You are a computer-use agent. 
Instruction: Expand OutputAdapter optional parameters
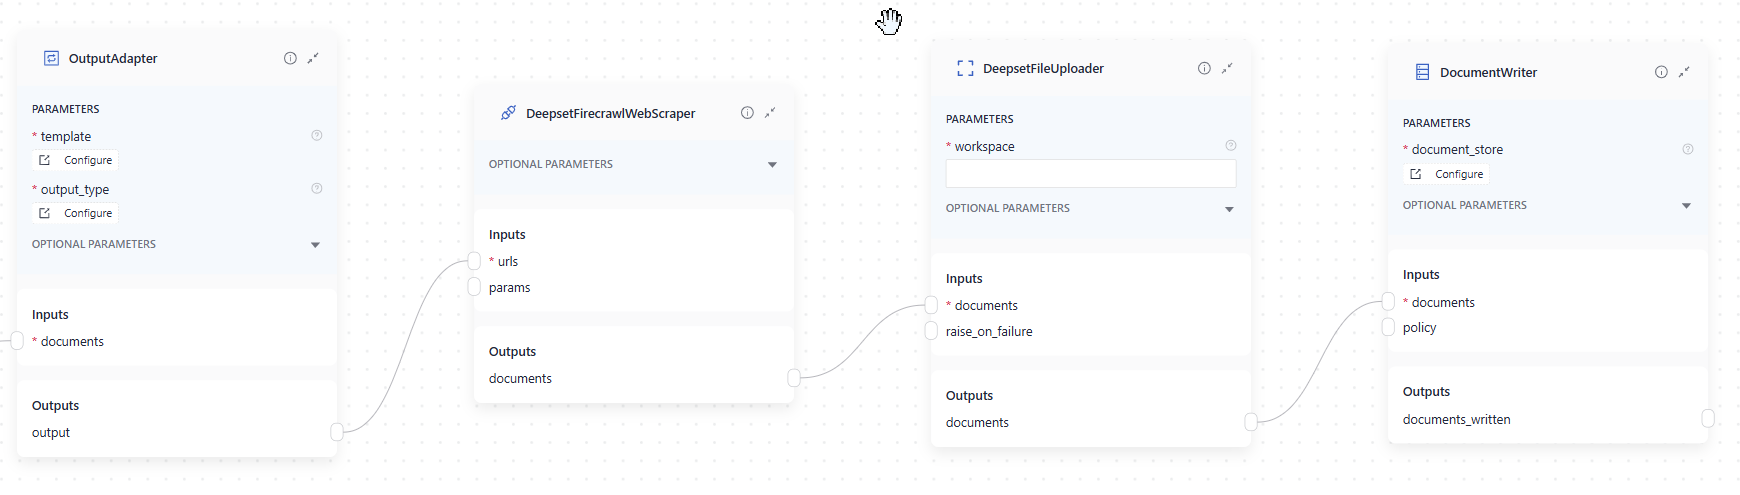point(315,245)
